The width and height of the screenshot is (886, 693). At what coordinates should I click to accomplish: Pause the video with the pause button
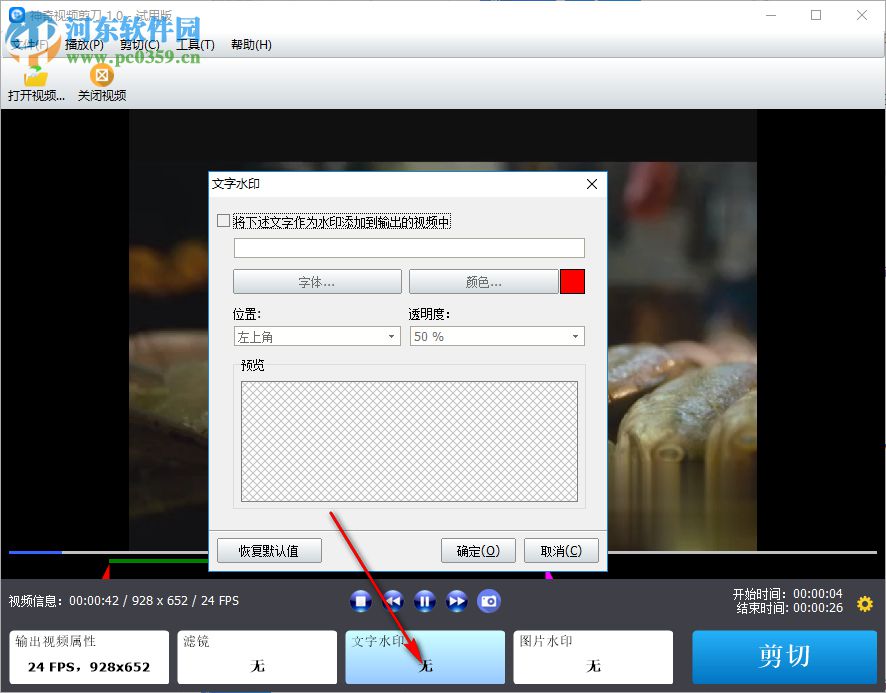(x=425, y=601)
